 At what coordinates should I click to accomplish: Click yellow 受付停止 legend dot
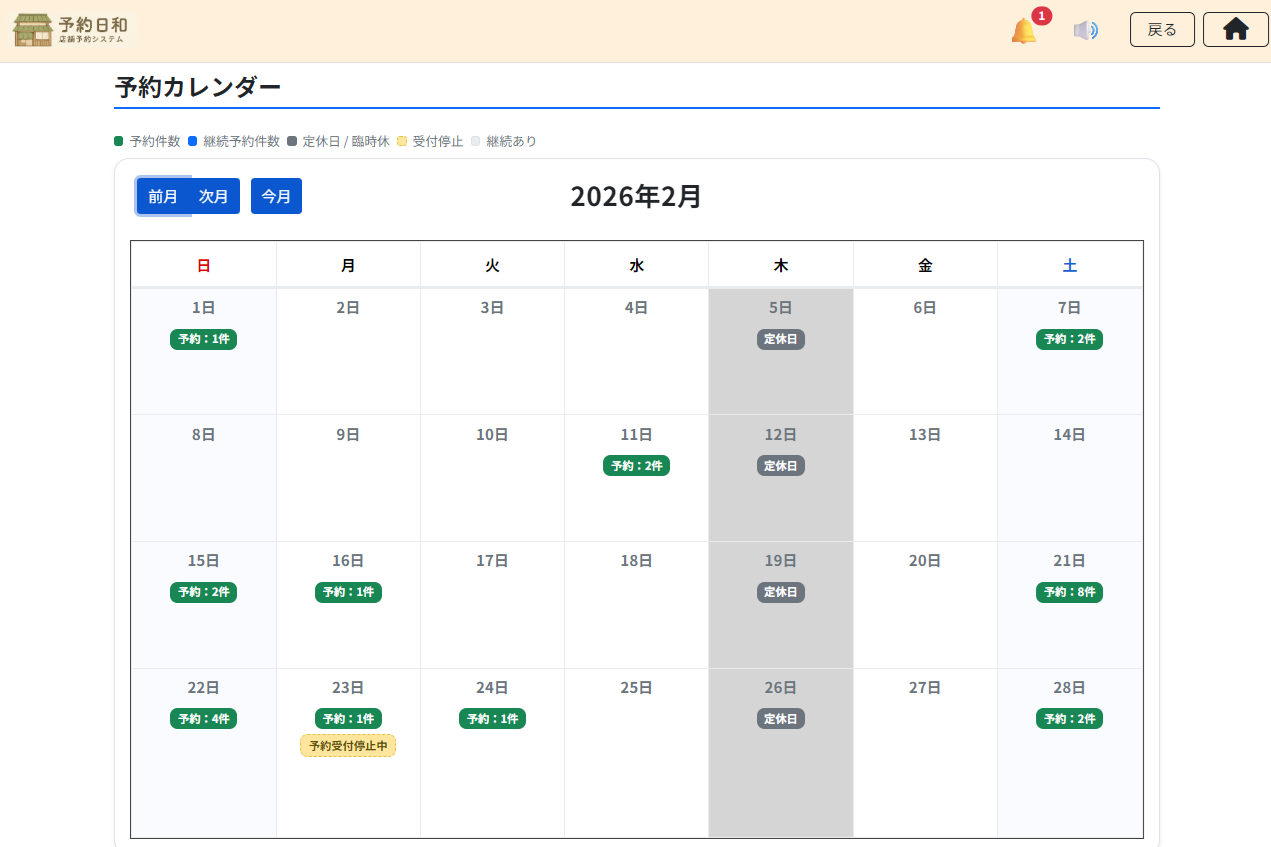tap(402, 141)
